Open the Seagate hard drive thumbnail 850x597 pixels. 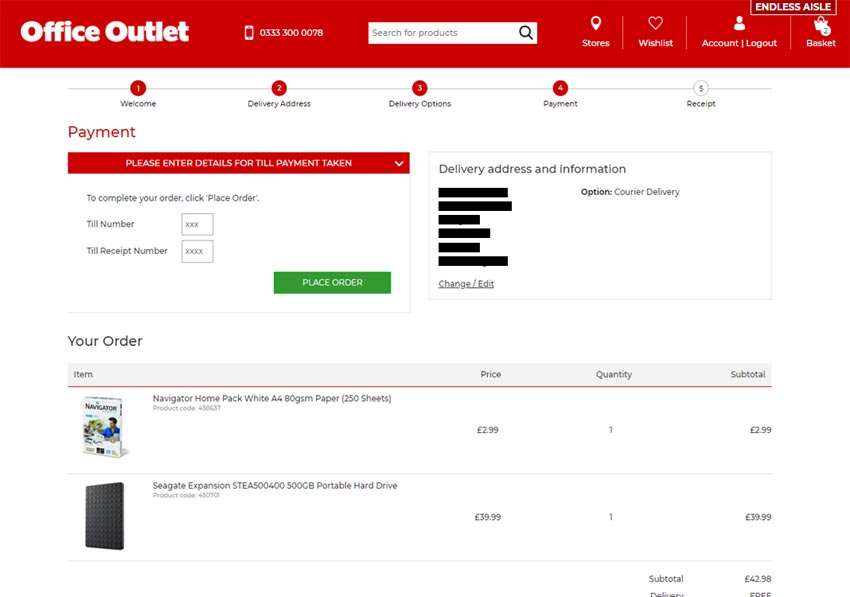(x=105, y=516)
